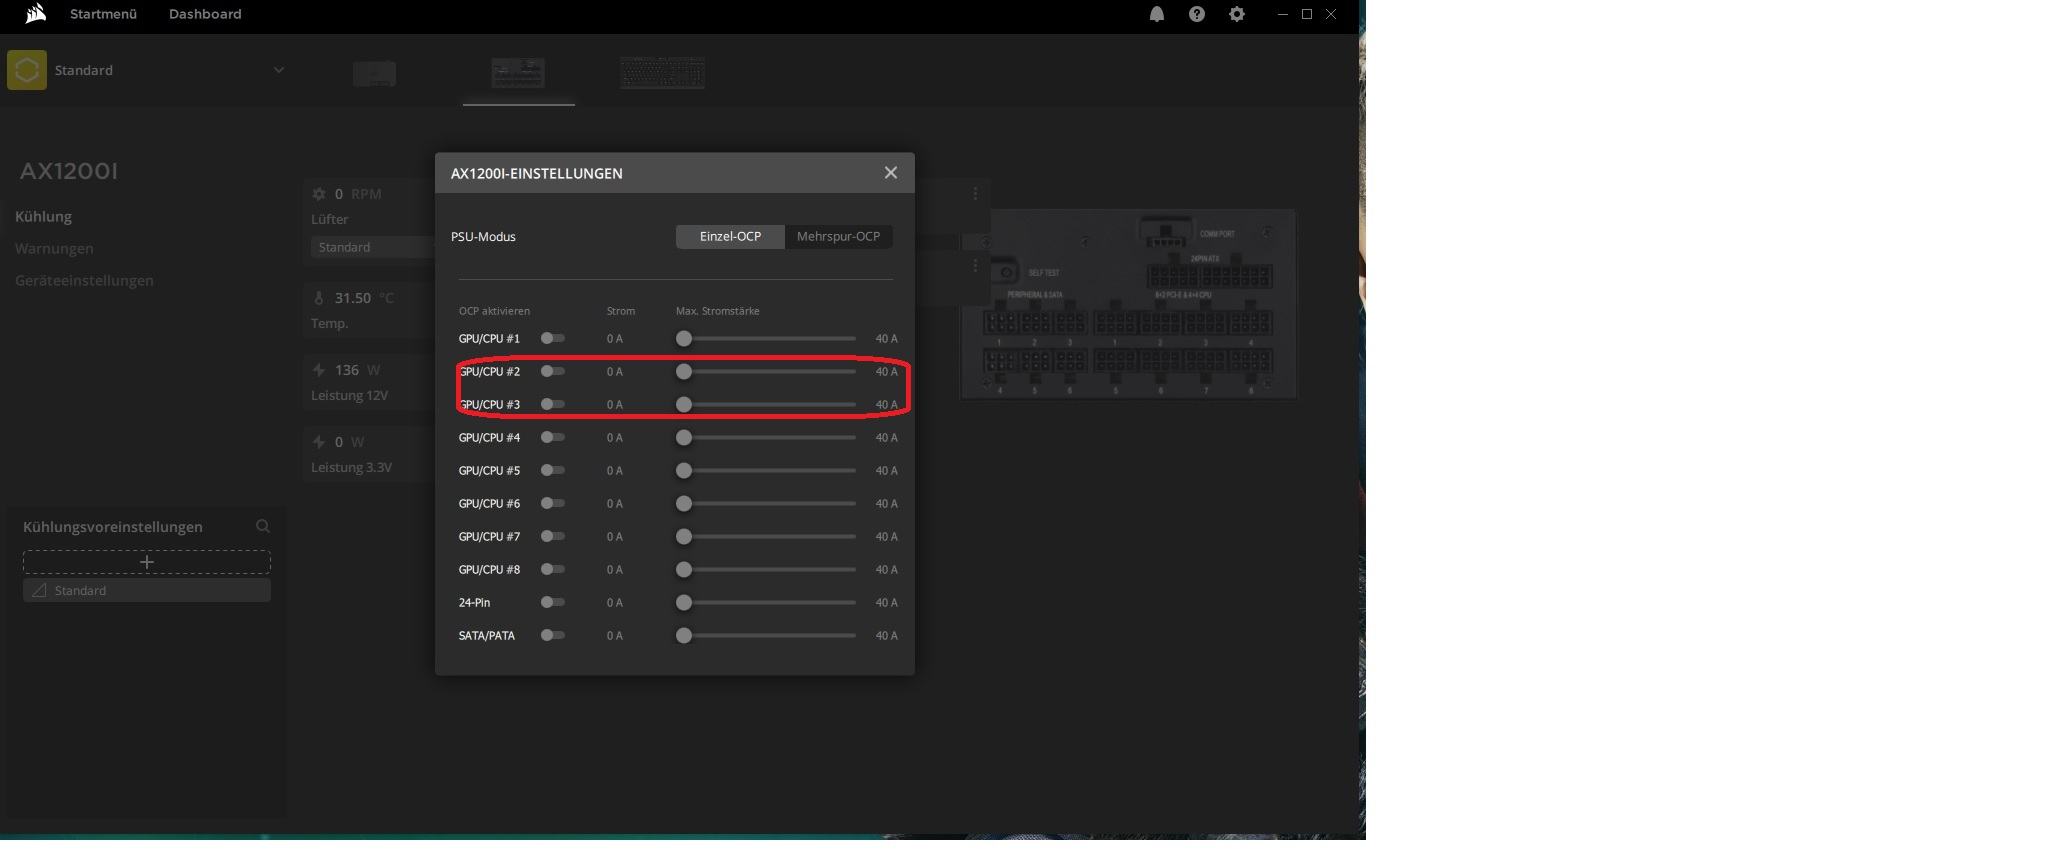Screen dimensions: 2064x864
Task: Enable OCP toggle for GPU/CPU #3
Action: 553,404
